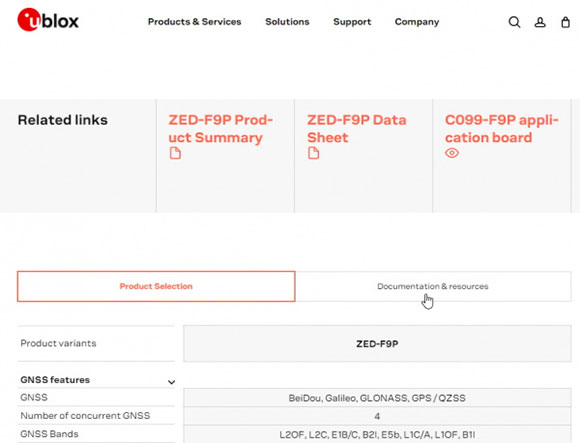Viewport: 580px width, 443px height.
Task: Open the ZED-F9P Data Sheet link
Action: (x=357, y=129)
